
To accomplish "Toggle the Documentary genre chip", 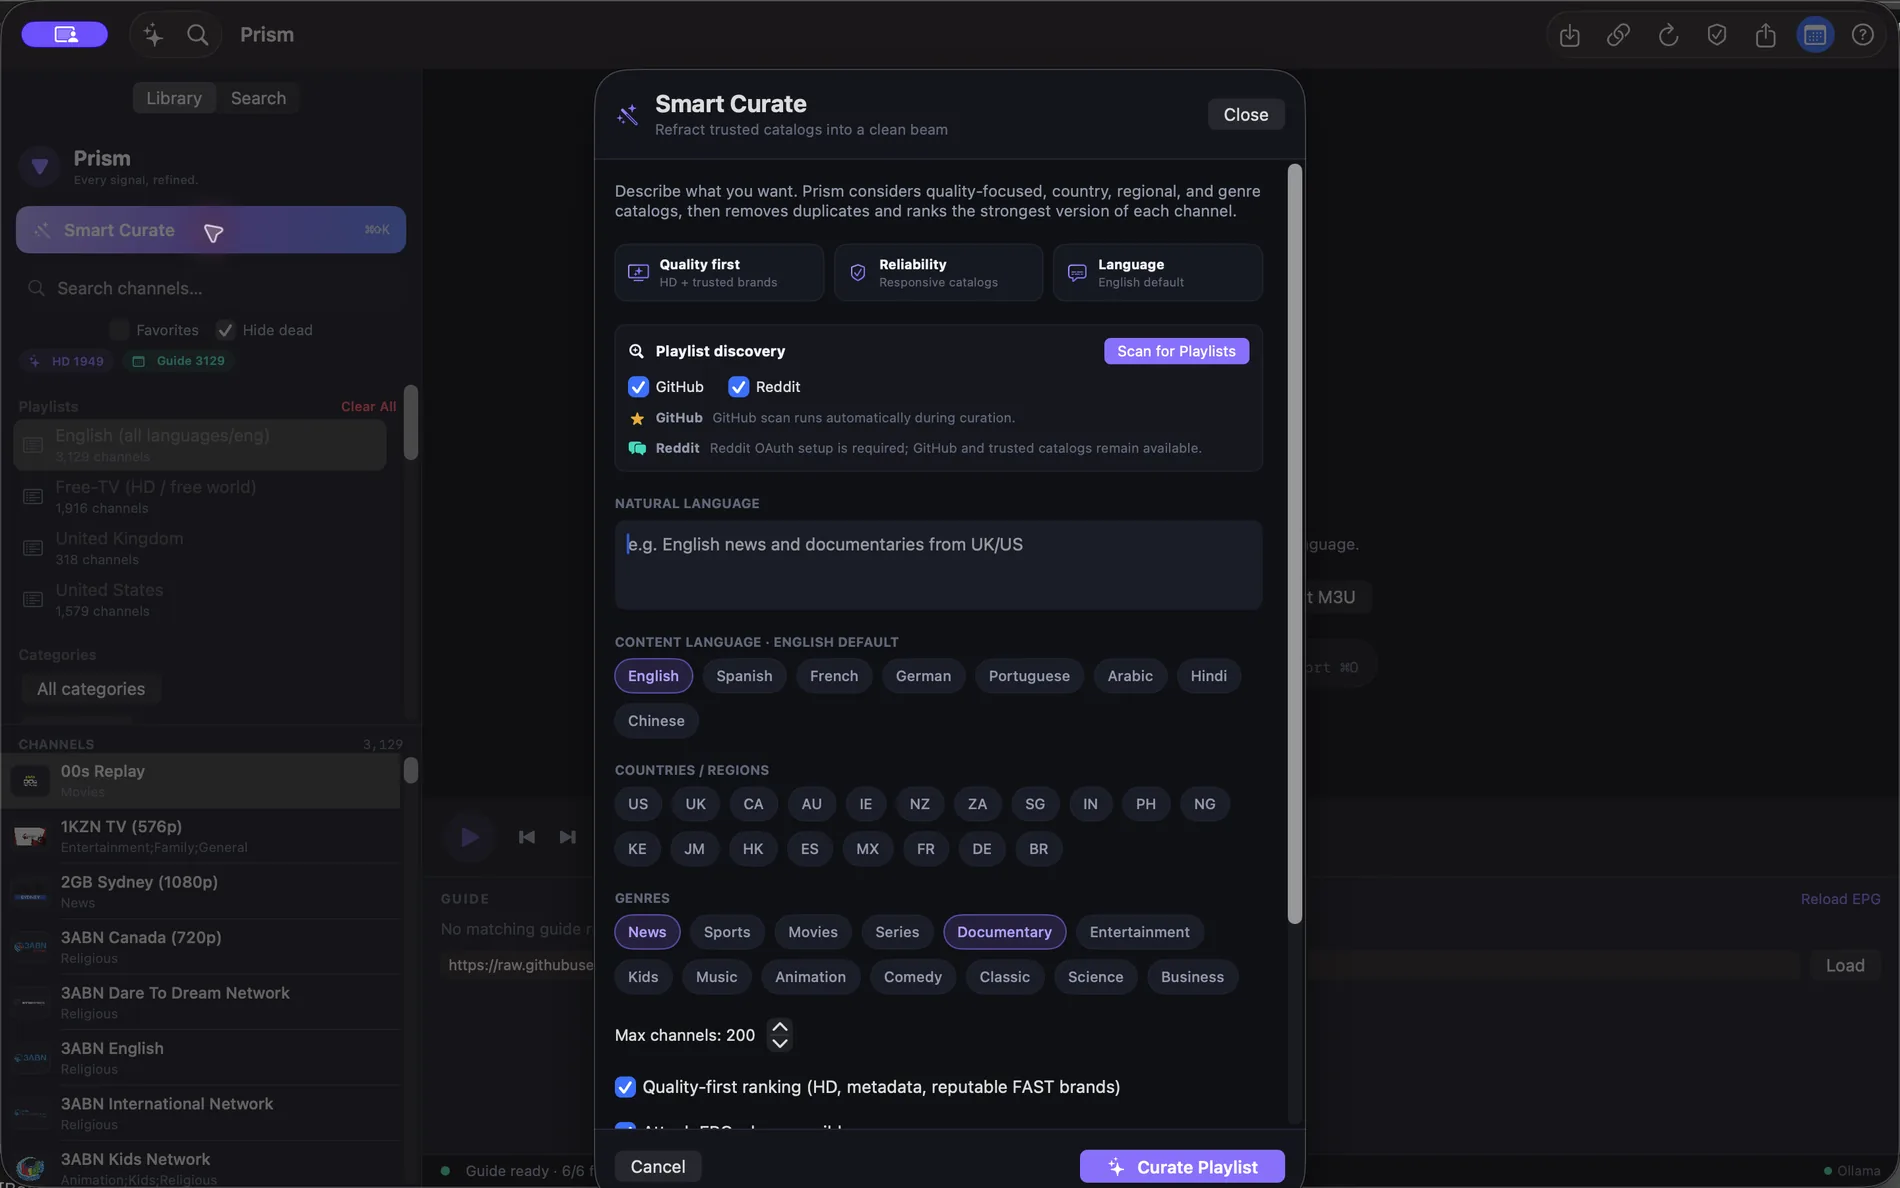I will click(1004, 932).
